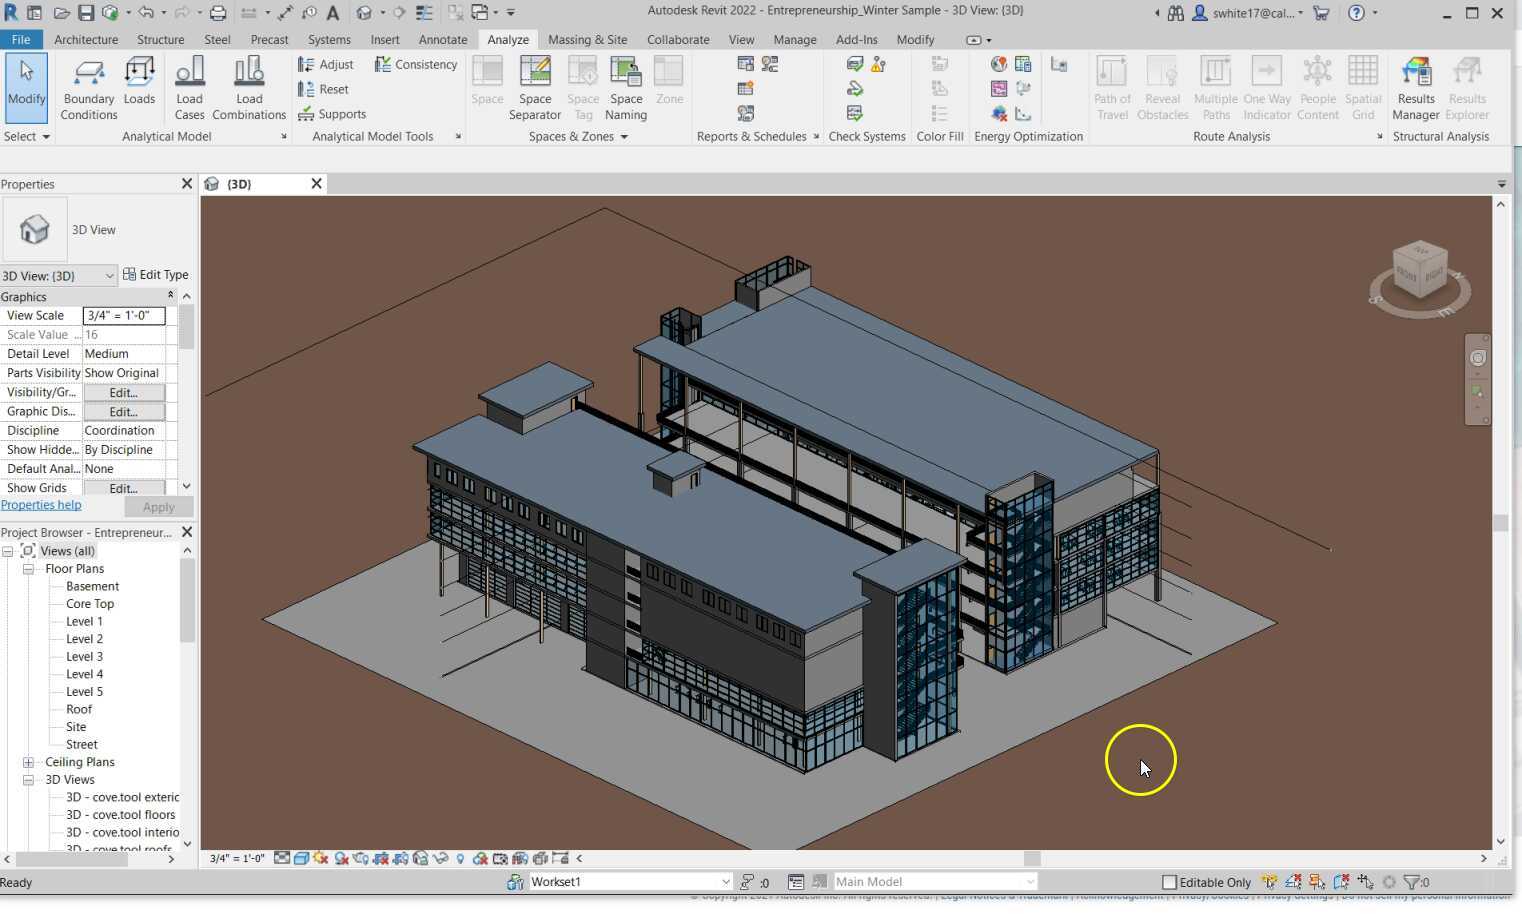Click the ViewCube in the 3D view
Image resolution: width=1522 pixels, height=914 pixels.
pyautogui.click(x=1419, y=270)
